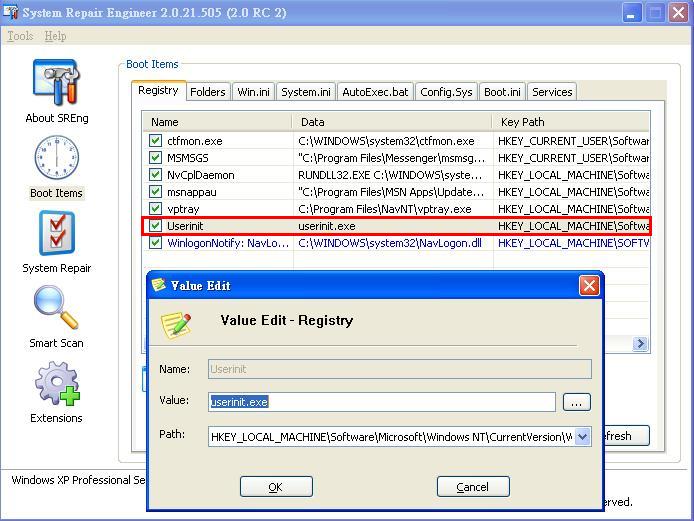Click the disabled Name field showing Userinit
694x521 pixels.
(400, 369)
